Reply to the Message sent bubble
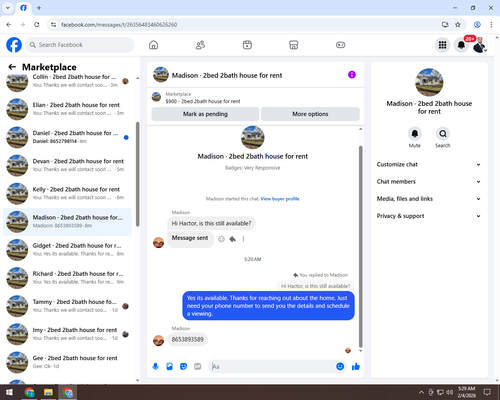The height and width of the screenshot is (400, 500). click(233, 239)
